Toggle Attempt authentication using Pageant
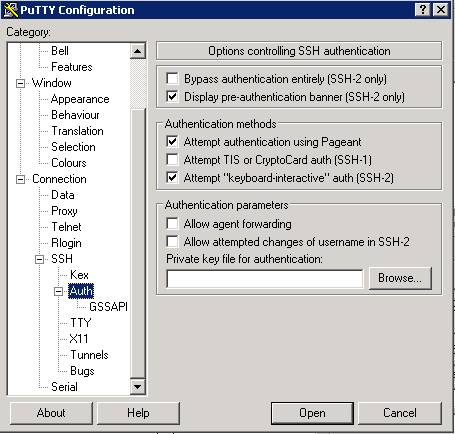Screen dimensions: 455x434 (172, 142)
